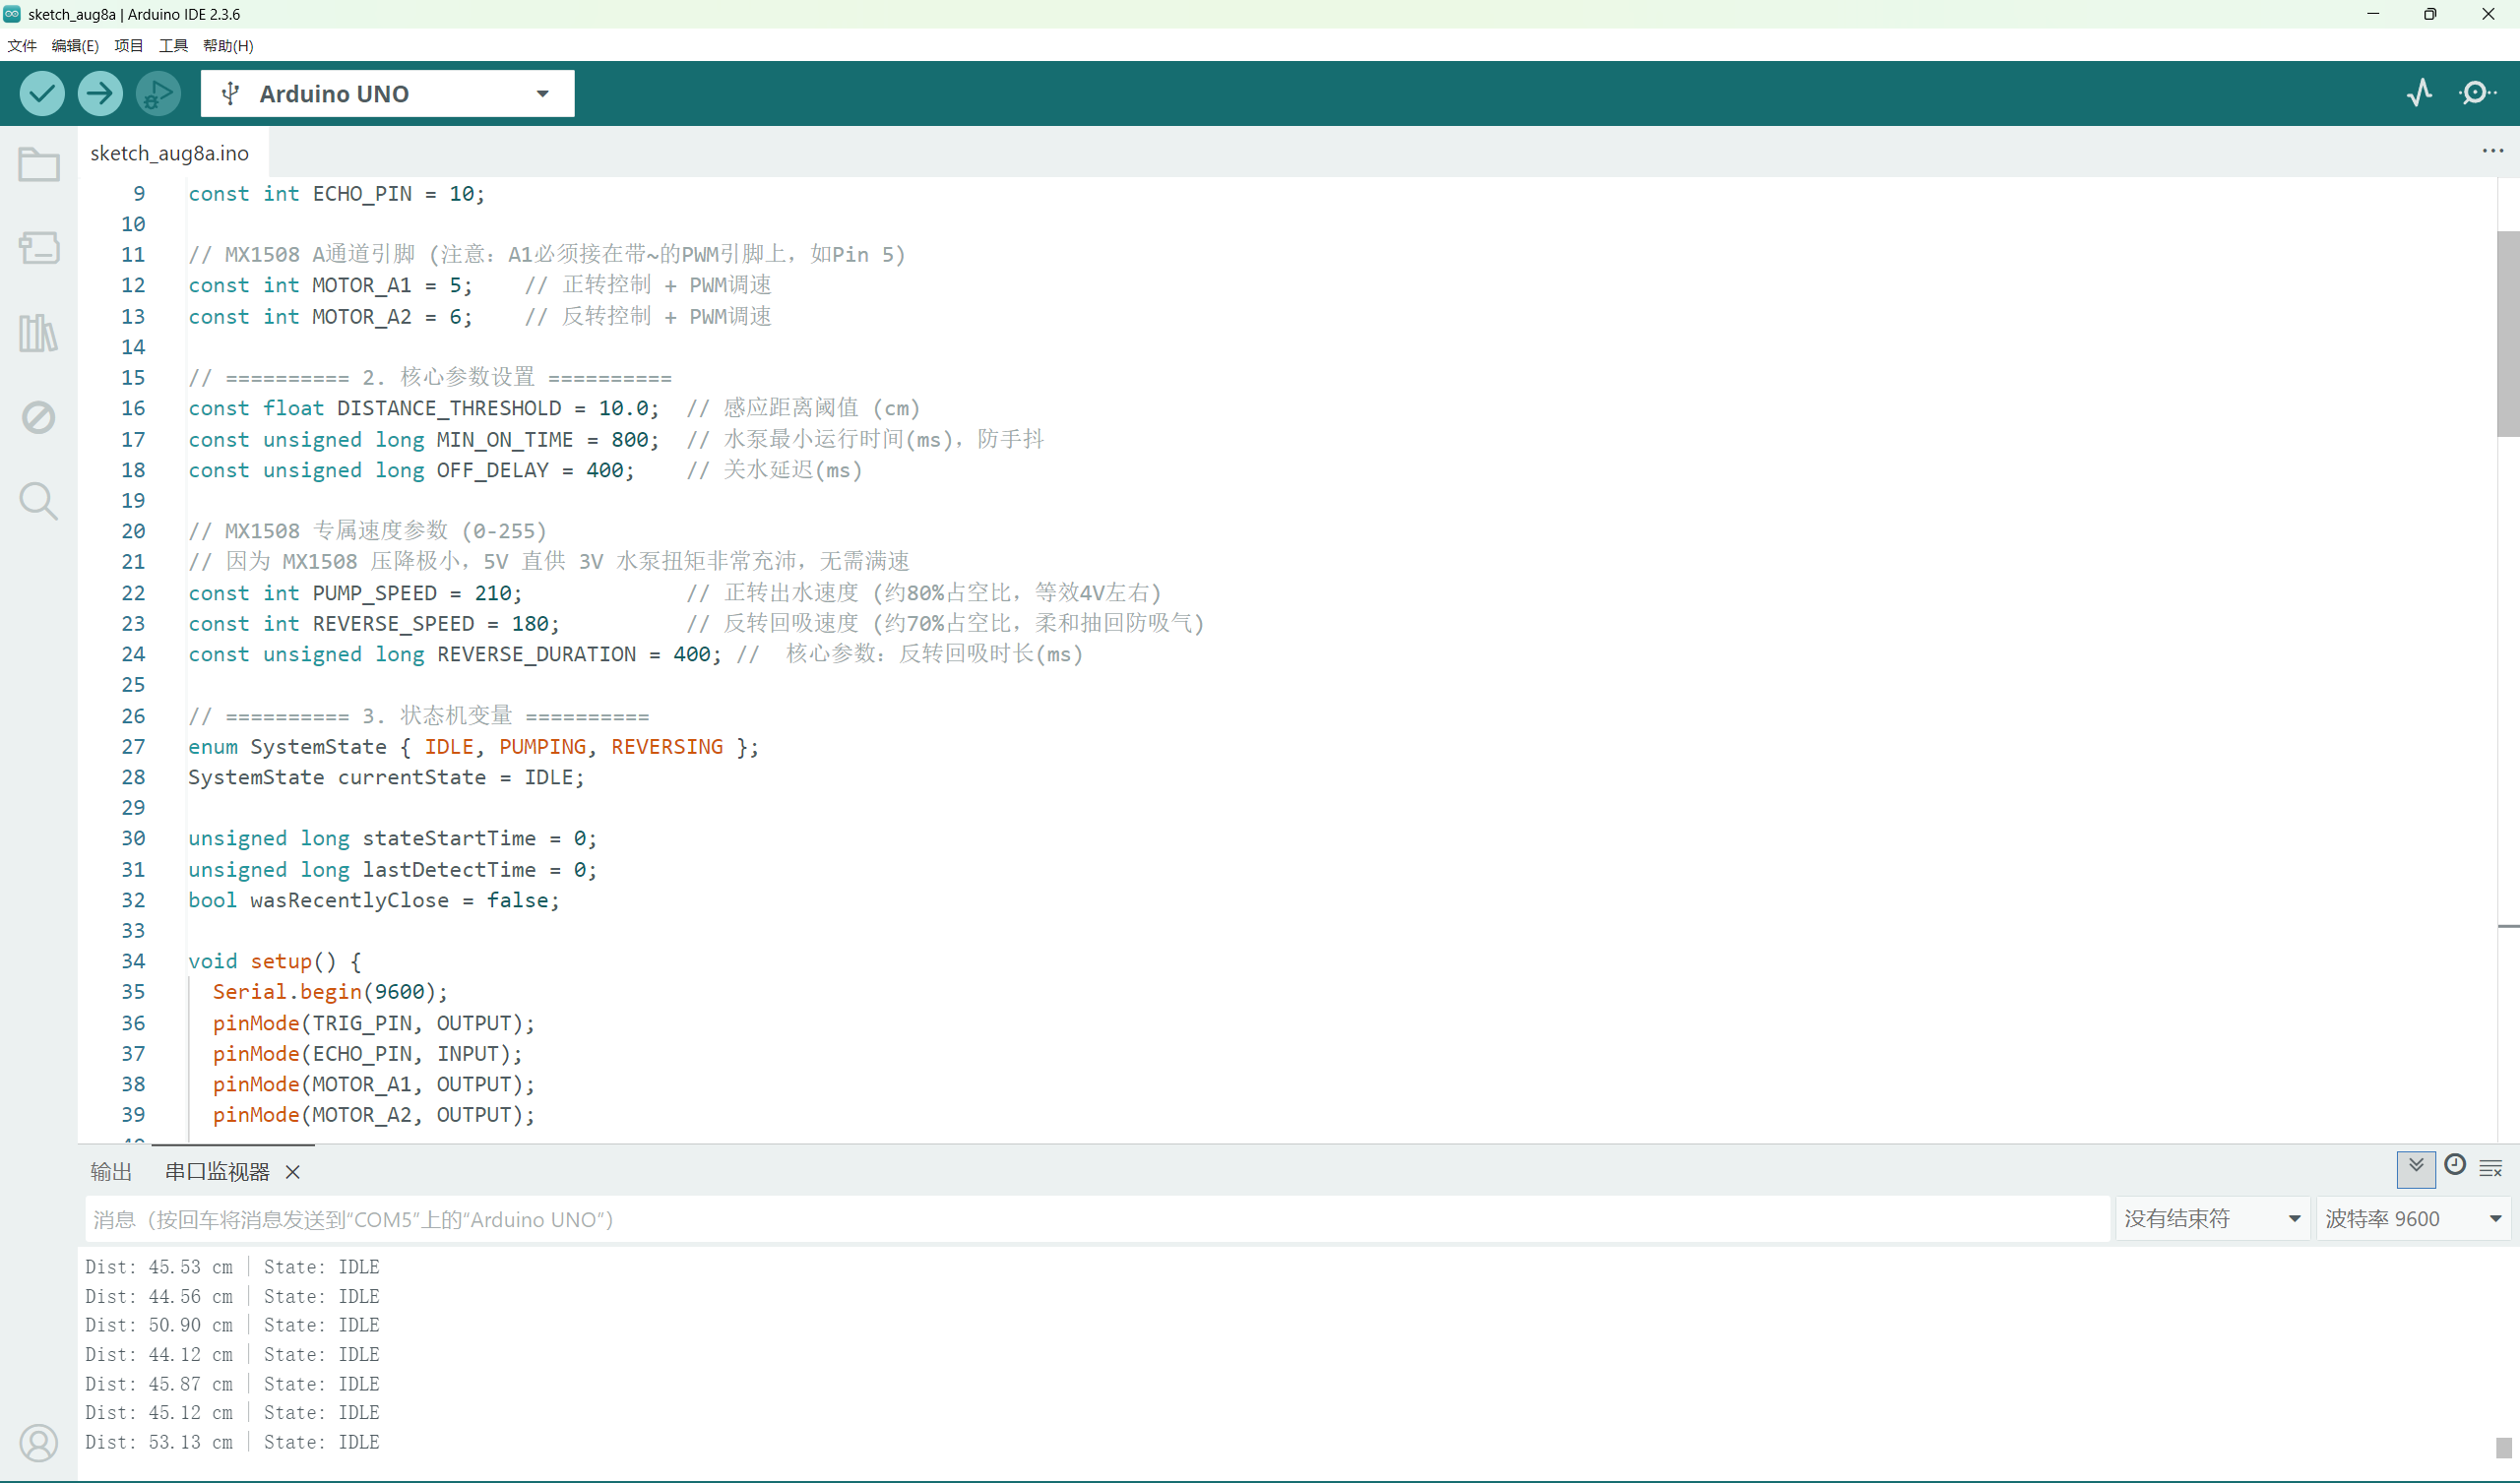Minimize the Arduino IDE window
Image resolution: width=2520 pixels, height=1483 pixels.
tap(2373, 14)
